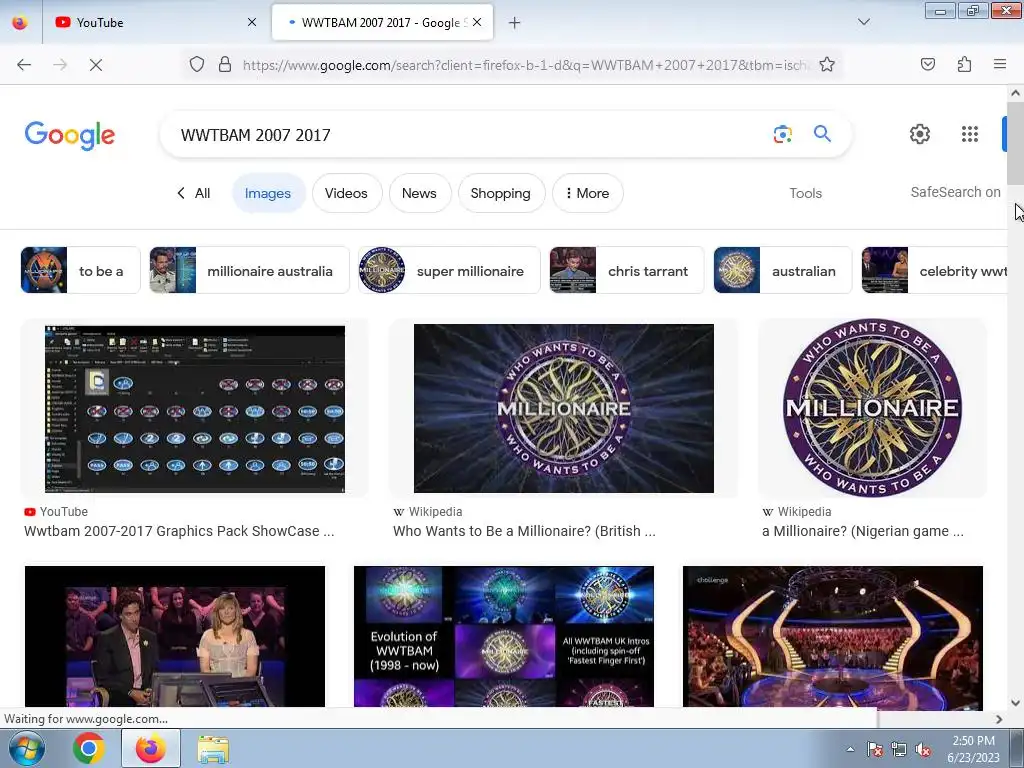Open Google quick settings gear
1024x768 pixels.
pyautogui.click(x=920, y=134)
